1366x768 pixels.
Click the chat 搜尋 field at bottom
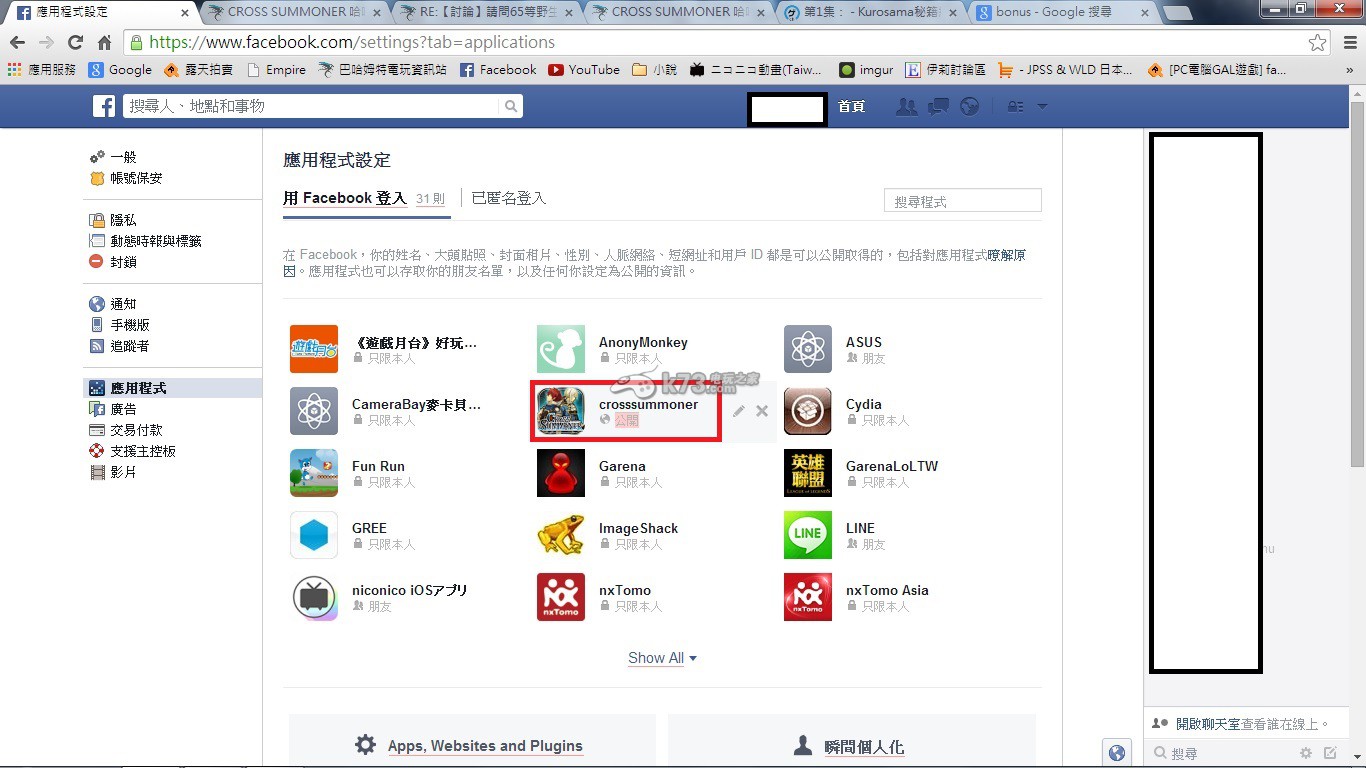(1222, 753)
